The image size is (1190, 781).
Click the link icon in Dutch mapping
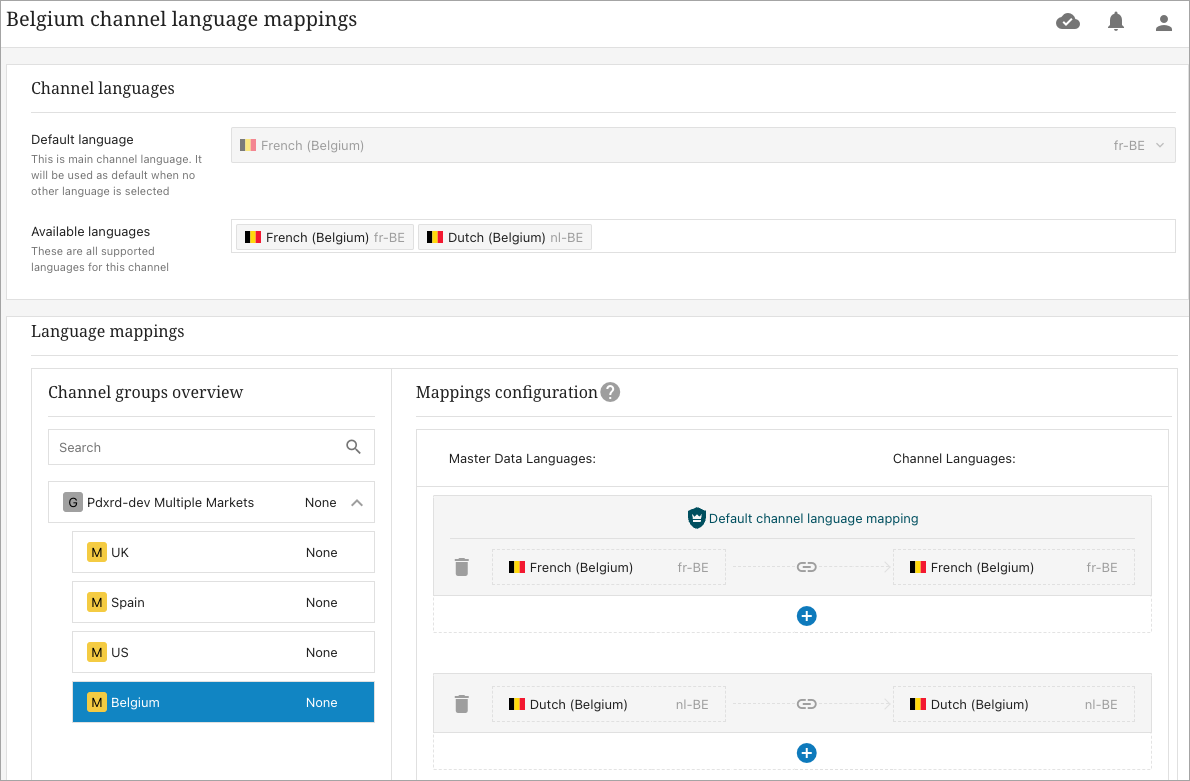[x=807, y=704]
